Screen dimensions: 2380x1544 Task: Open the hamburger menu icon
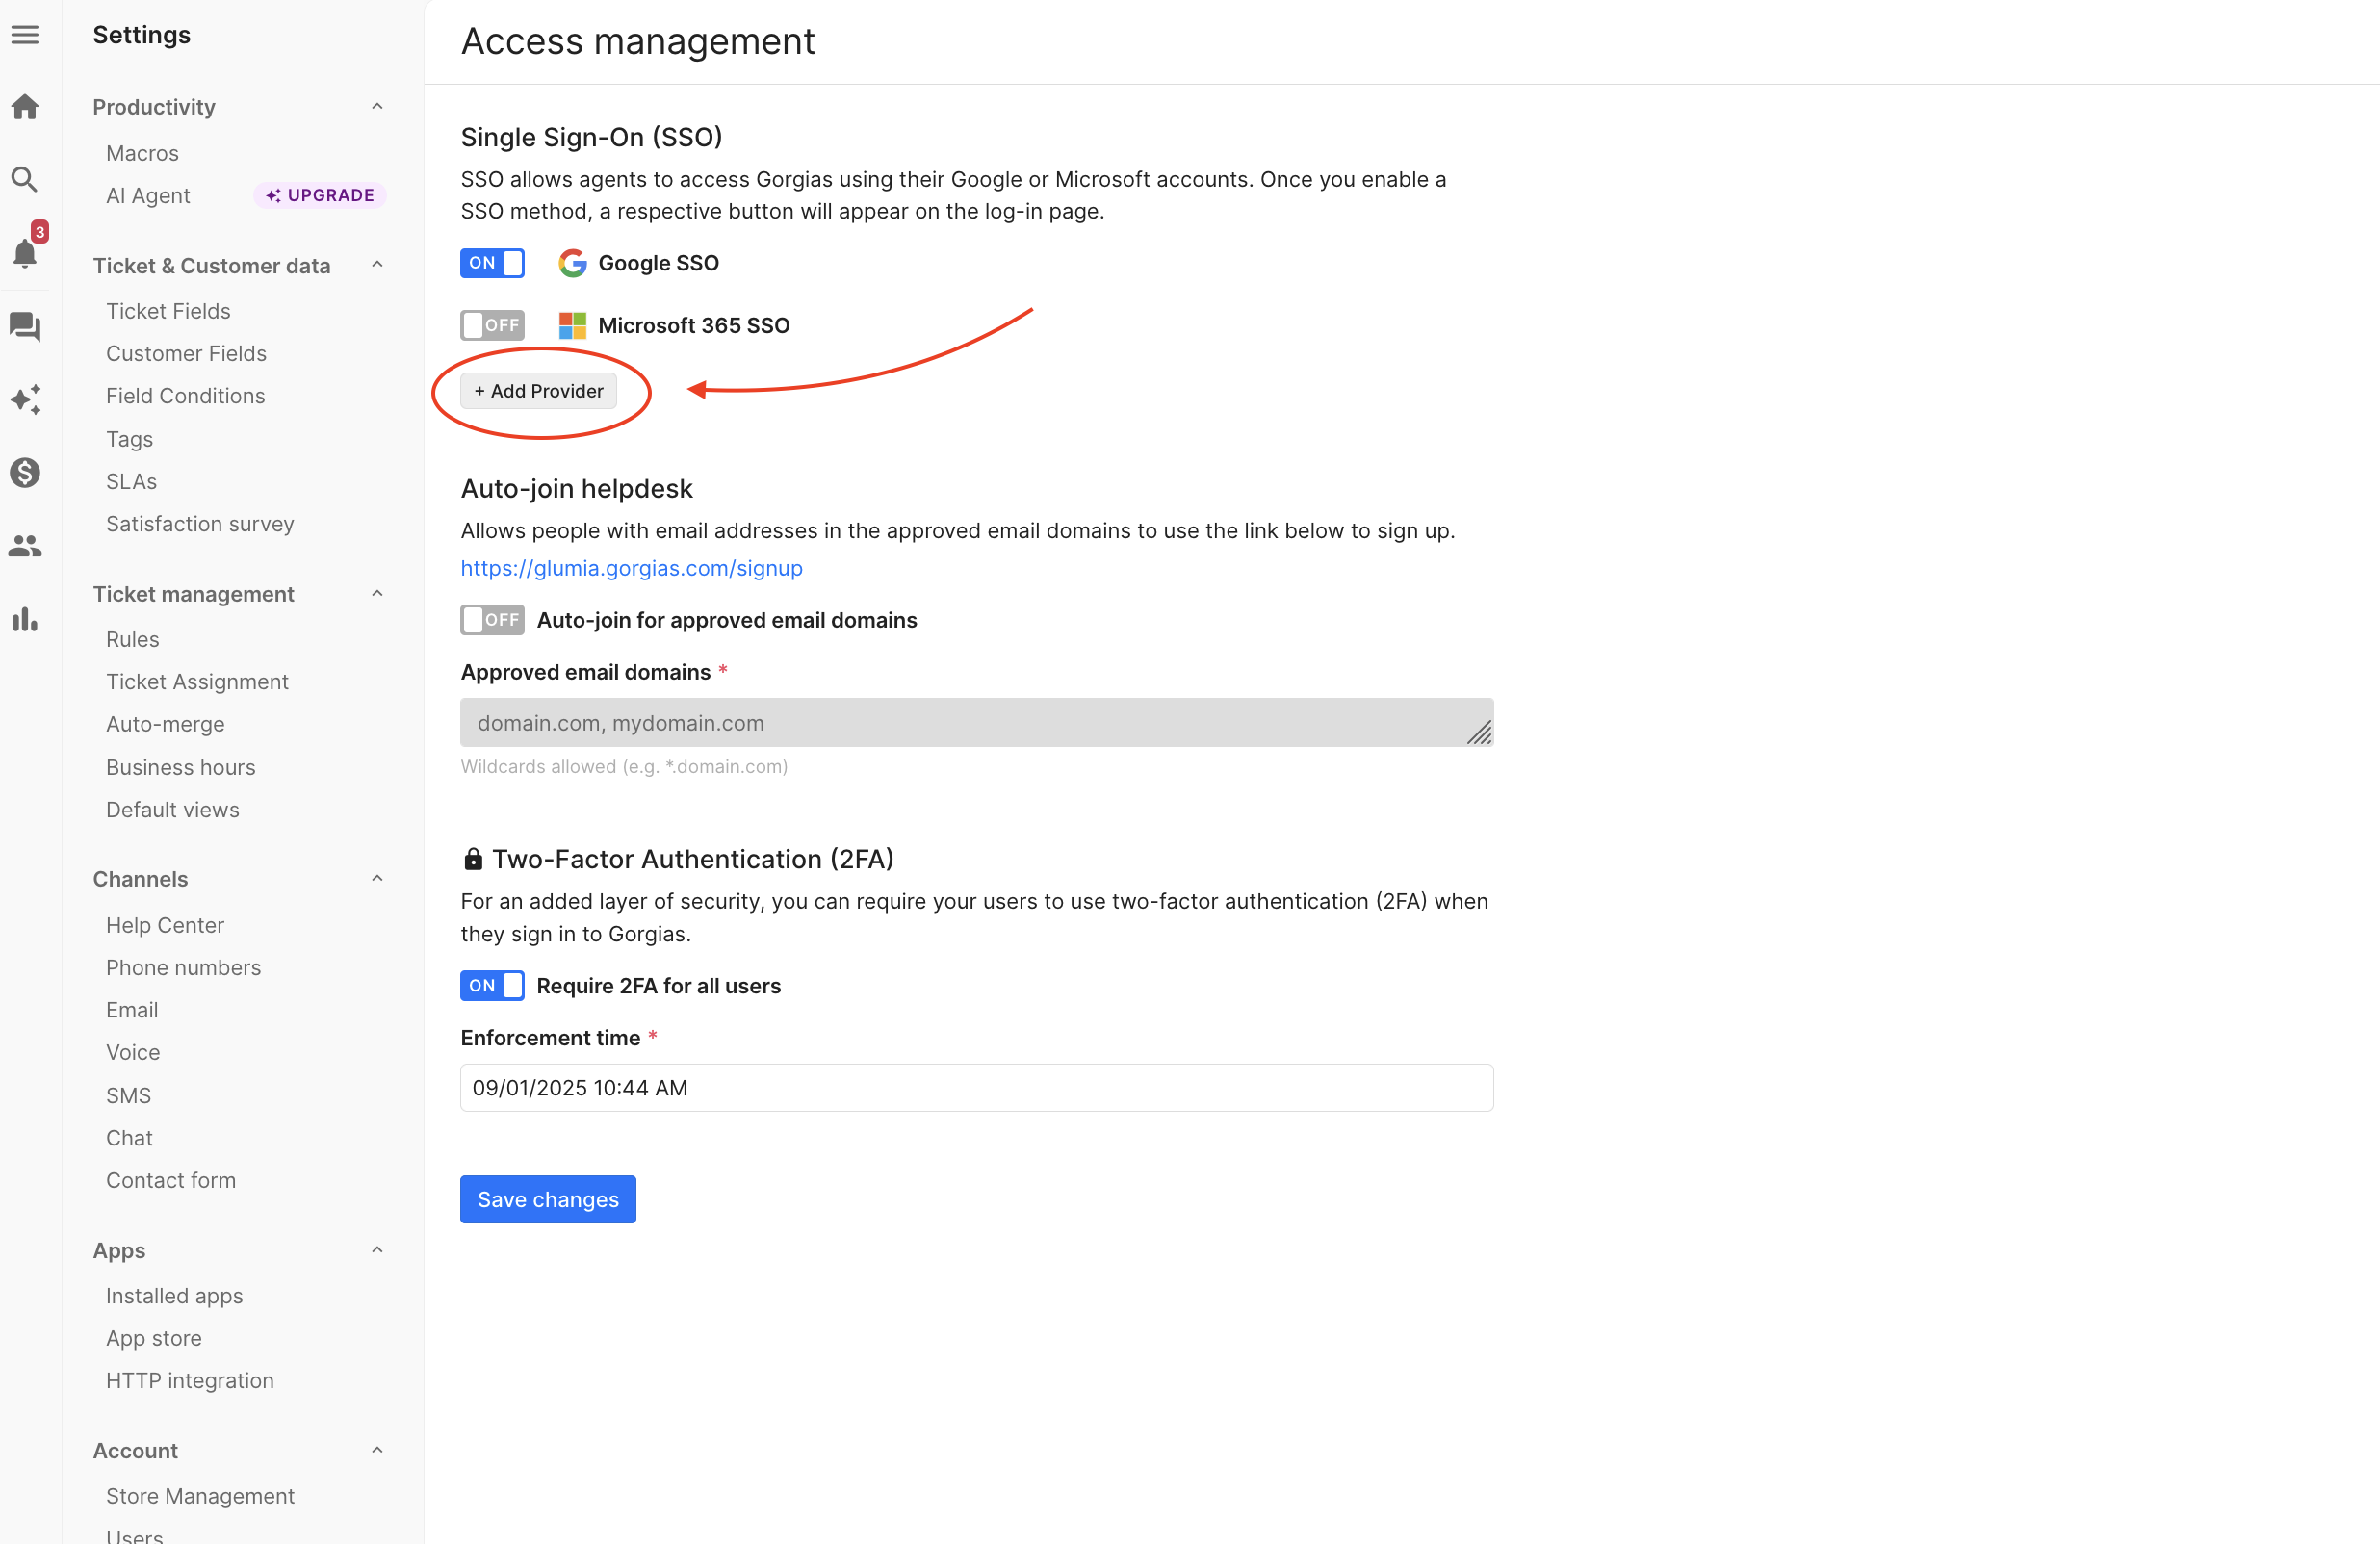click(25, 35)
